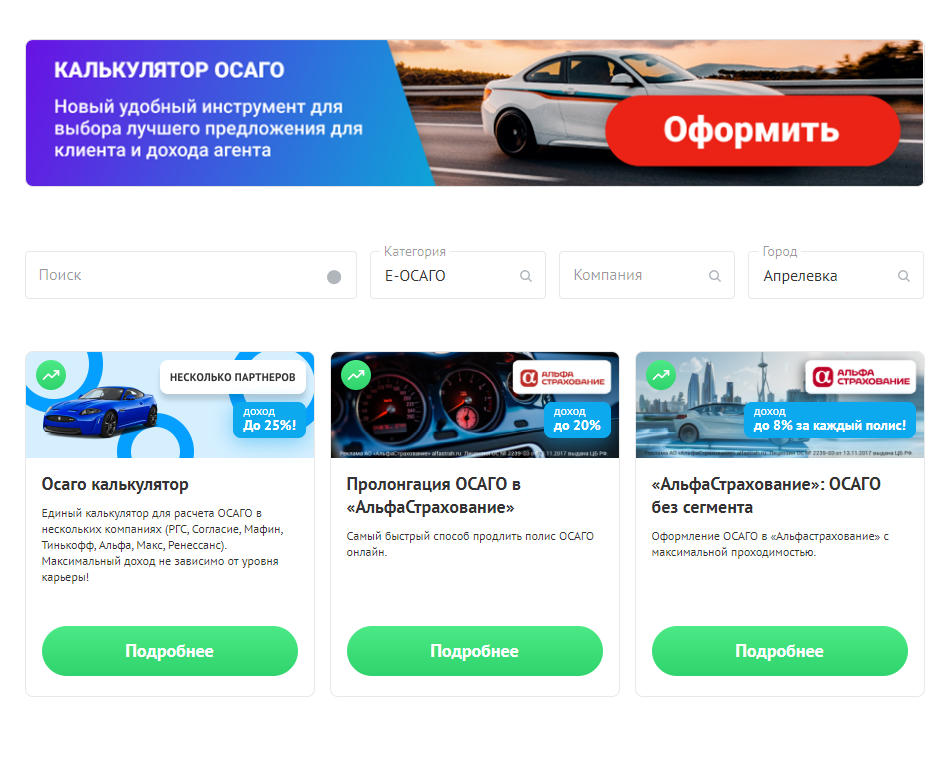Click Подробнее under ОСАГО без сегмента

780,651
